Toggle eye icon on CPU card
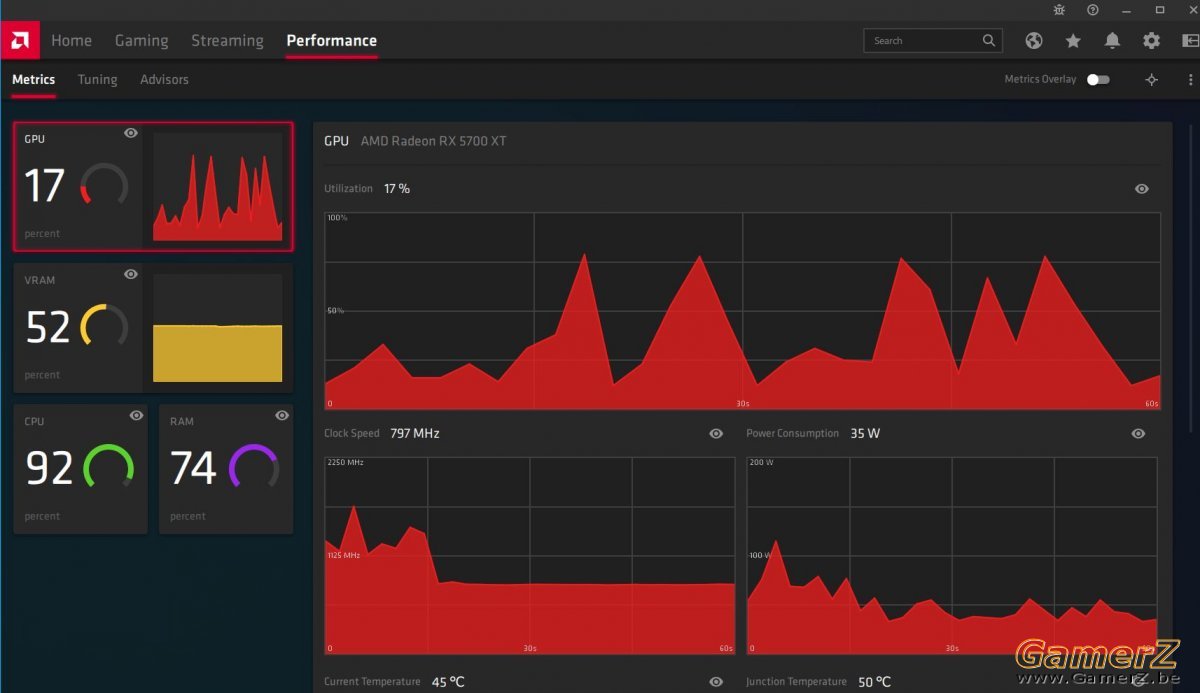1200x693 pixels. [137, 415]
